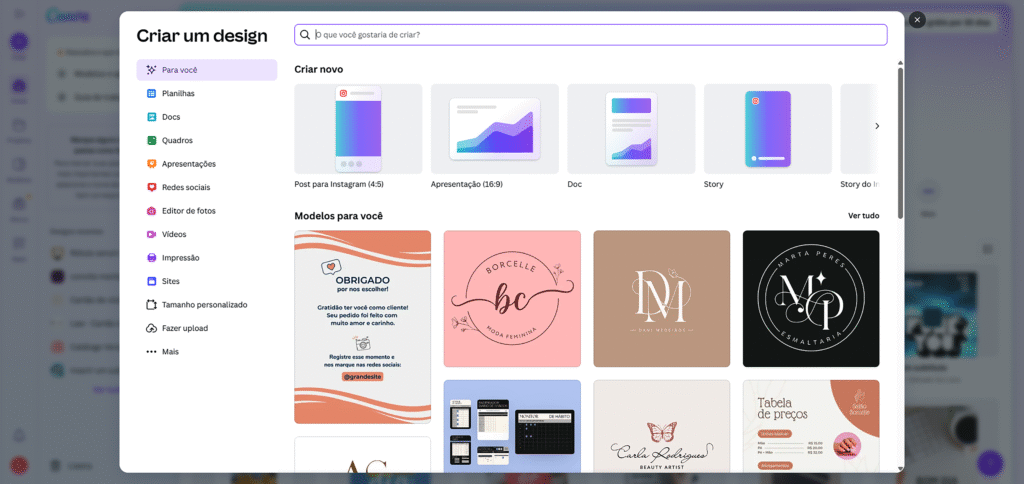This screenshot has width=1024, height=484.
Task: Select the Vídeos category label
Action: coord(174,234)
